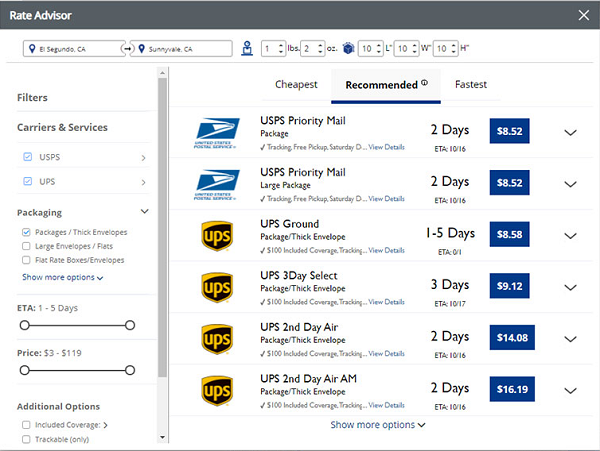Viewport: 600px width, 451px height.
Task: Click UPS logo for UPS 2nd Day Air
Action: (217, 339)
